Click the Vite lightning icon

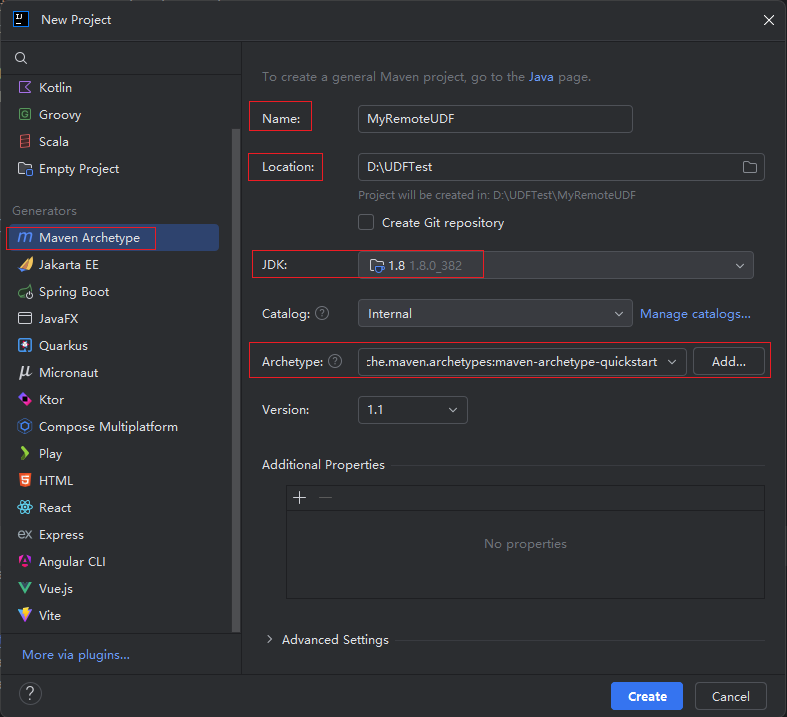(25, 615)
